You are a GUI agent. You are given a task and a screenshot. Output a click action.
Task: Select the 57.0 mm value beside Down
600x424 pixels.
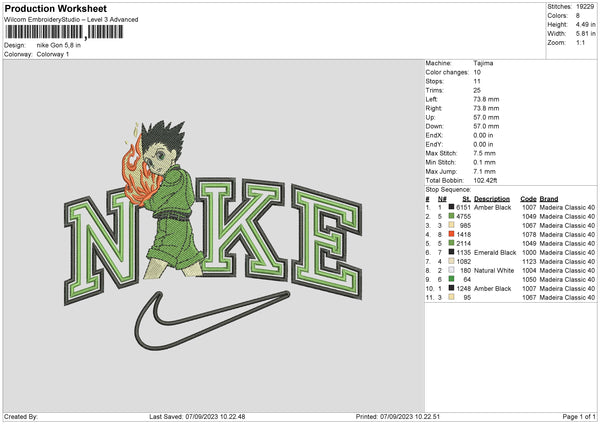pos(486,126)
